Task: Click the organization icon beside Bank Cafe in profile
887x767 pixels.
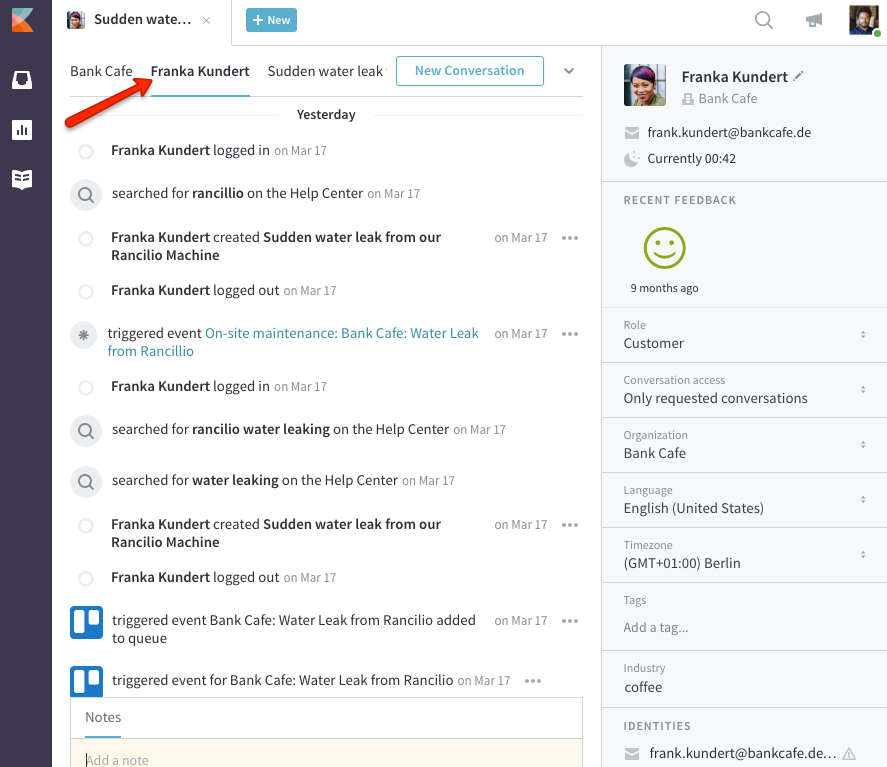Action: [687, 99]
